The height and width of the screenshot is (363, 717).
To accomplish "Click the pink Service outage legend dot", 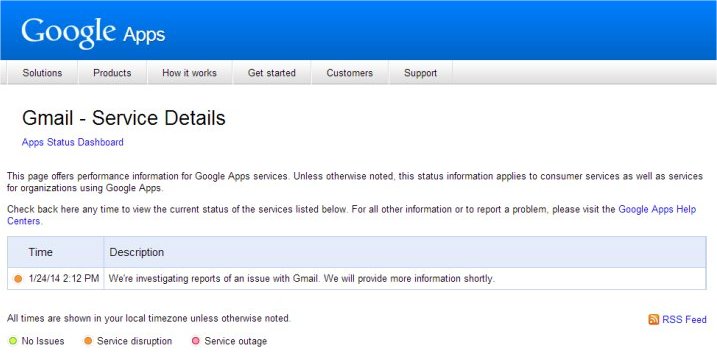I will (x=196, y=341).
